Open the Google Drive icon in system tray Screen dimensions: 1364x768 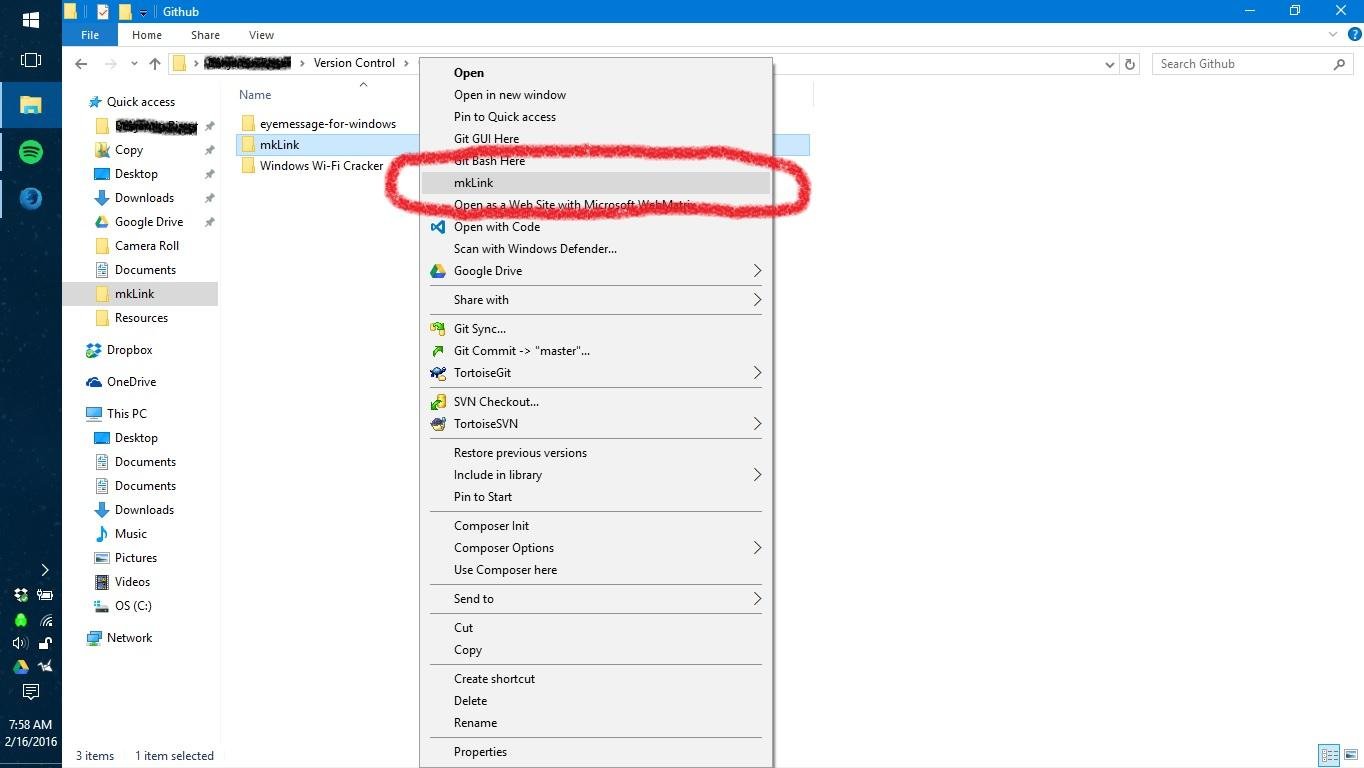tap(20, 666)
